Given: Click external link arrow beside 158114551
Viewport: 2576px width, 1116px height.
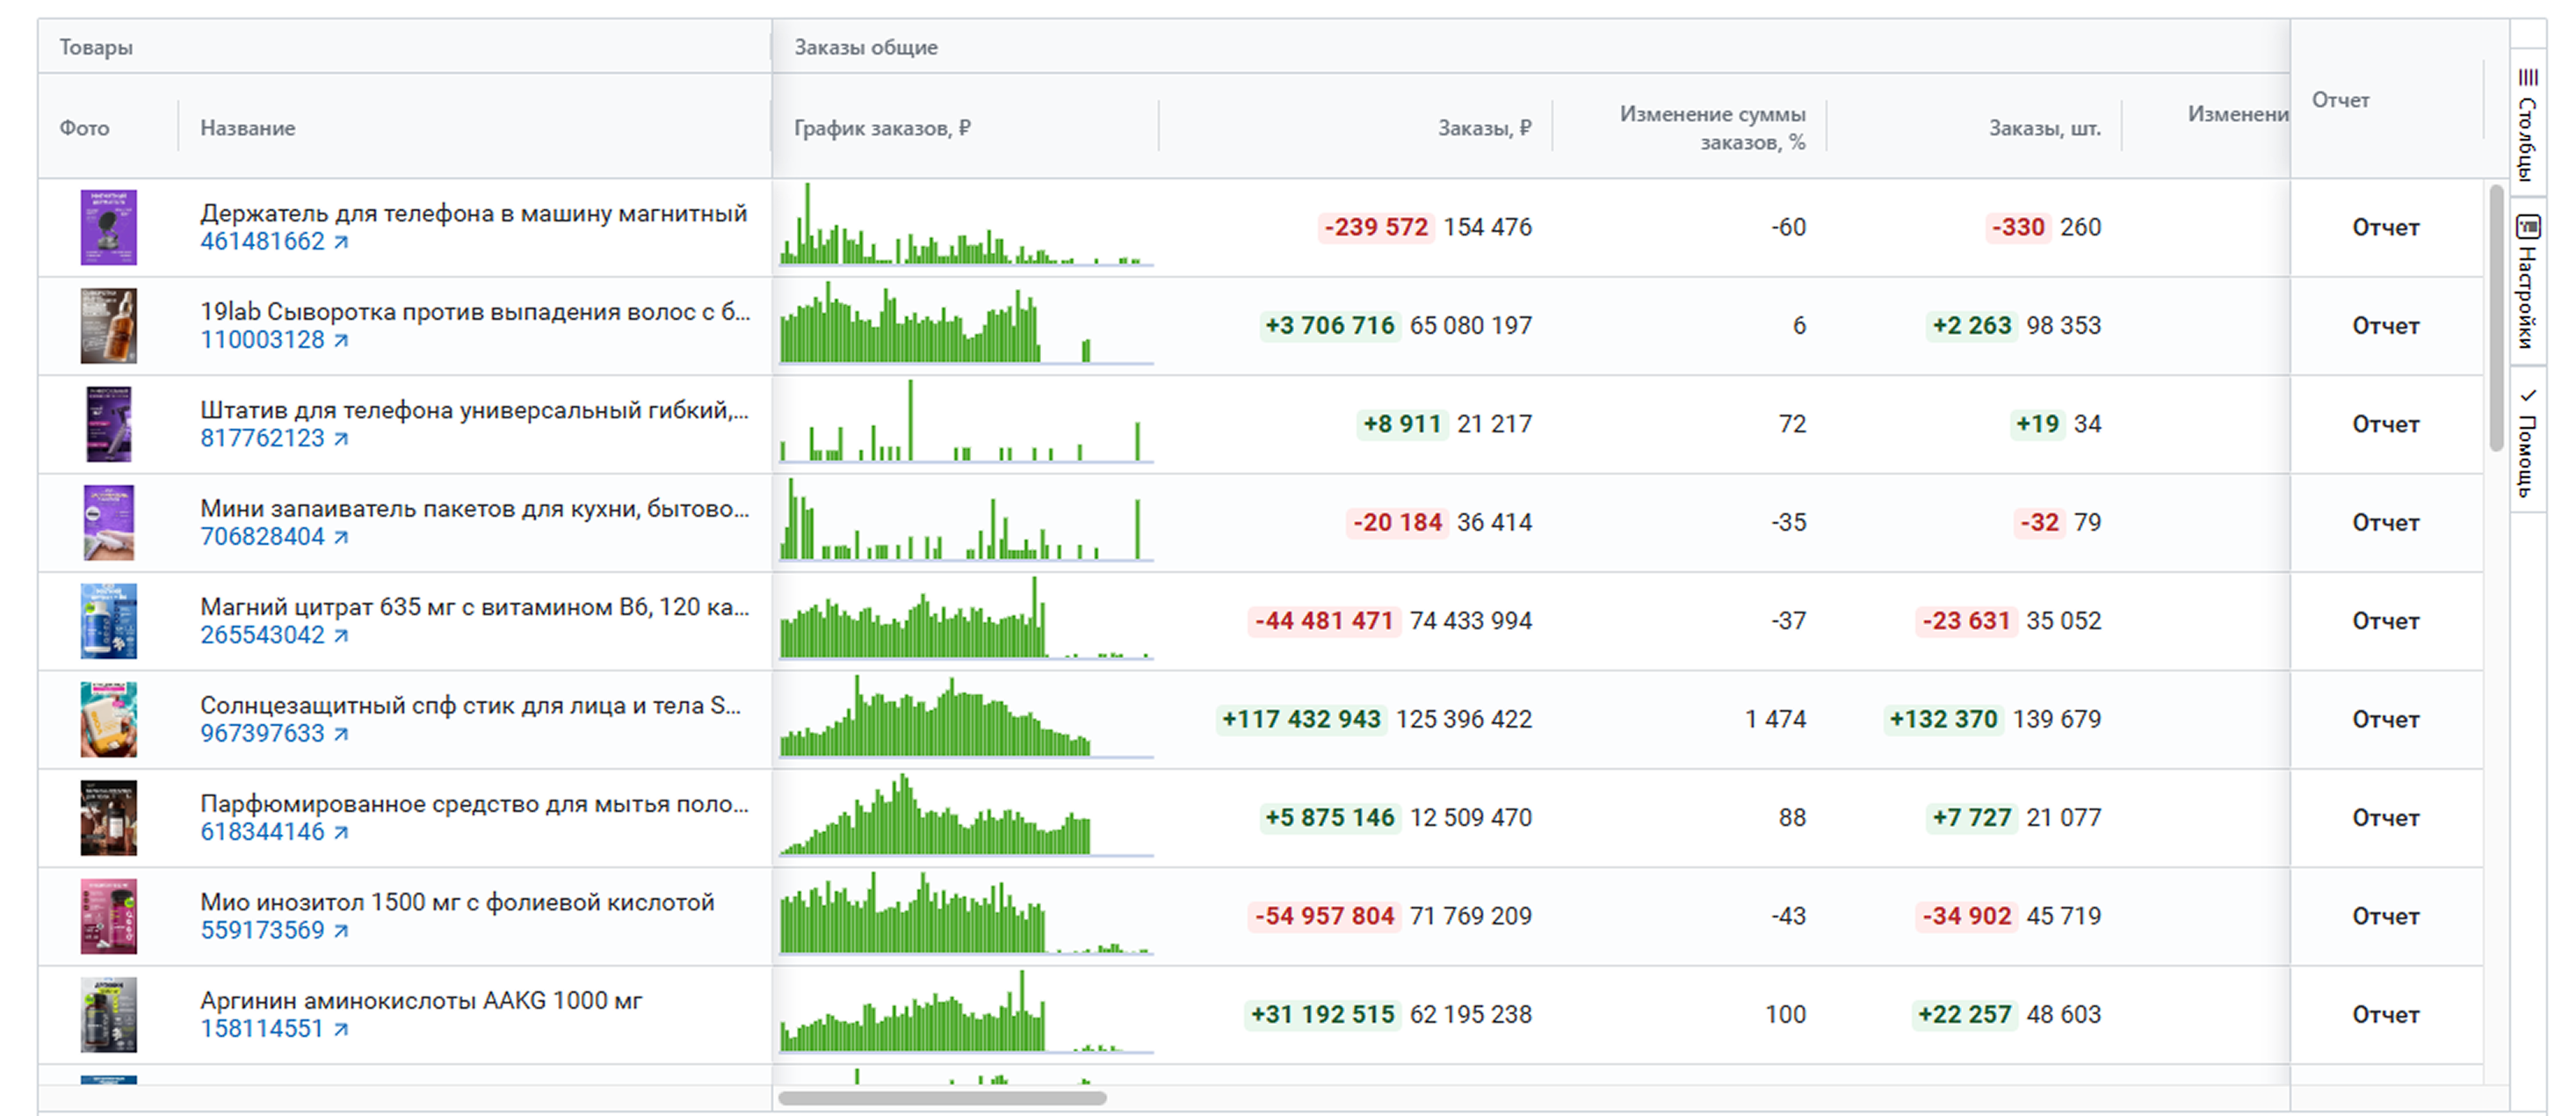Looking at the screenshot, I should (341, 1028).
